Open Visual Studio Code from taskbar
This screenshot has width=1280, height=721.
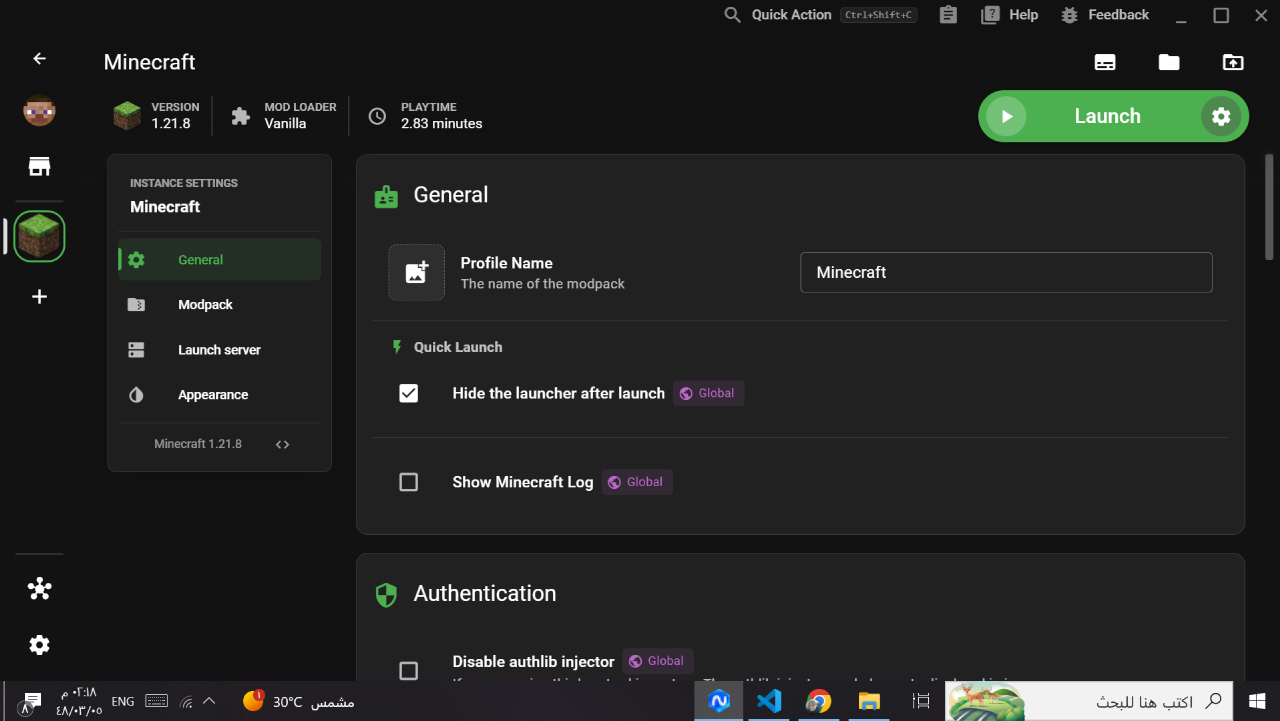click(x=769, y=701)
